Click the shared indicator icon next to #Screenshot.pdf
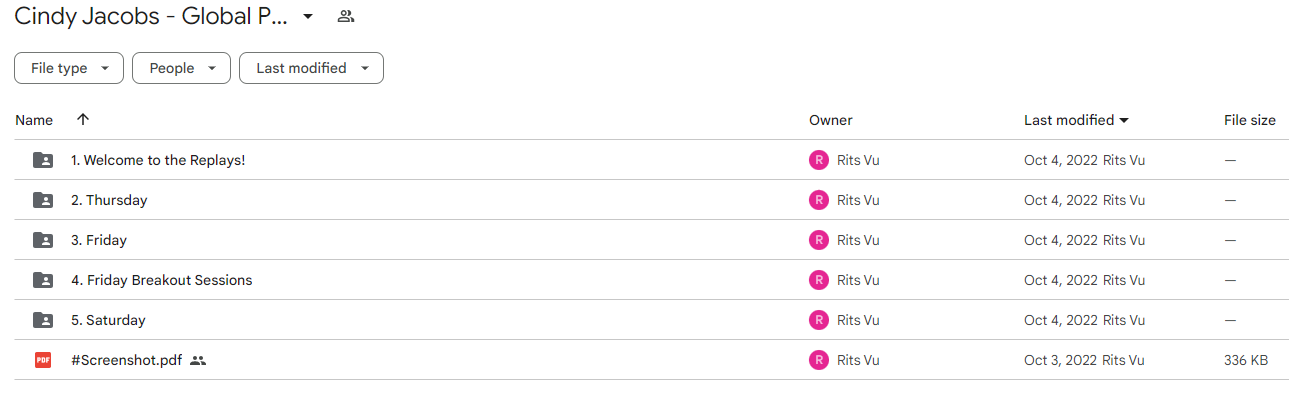1289x412 pixels. pos(198,360)
